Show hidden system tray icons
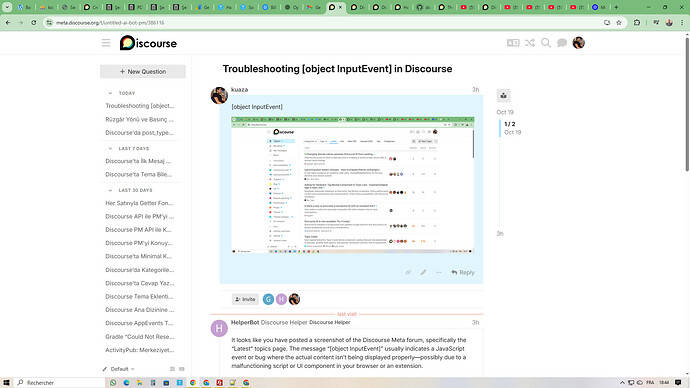 coord(622,383)
